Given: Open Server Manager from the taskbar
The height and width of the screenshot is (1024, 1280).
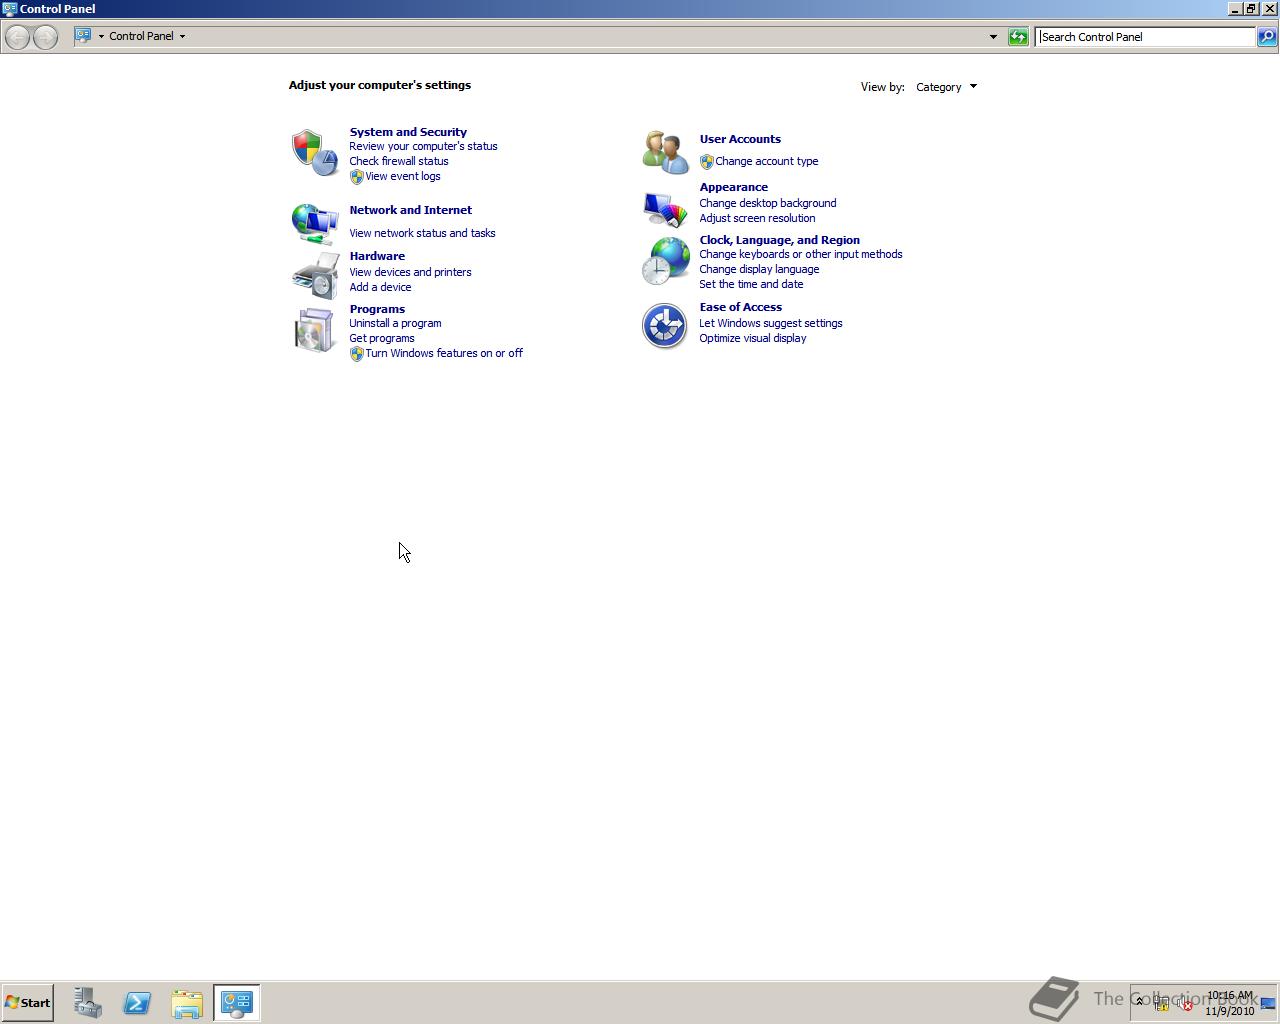Looking at the screenshot, I should coord(87,1003).
